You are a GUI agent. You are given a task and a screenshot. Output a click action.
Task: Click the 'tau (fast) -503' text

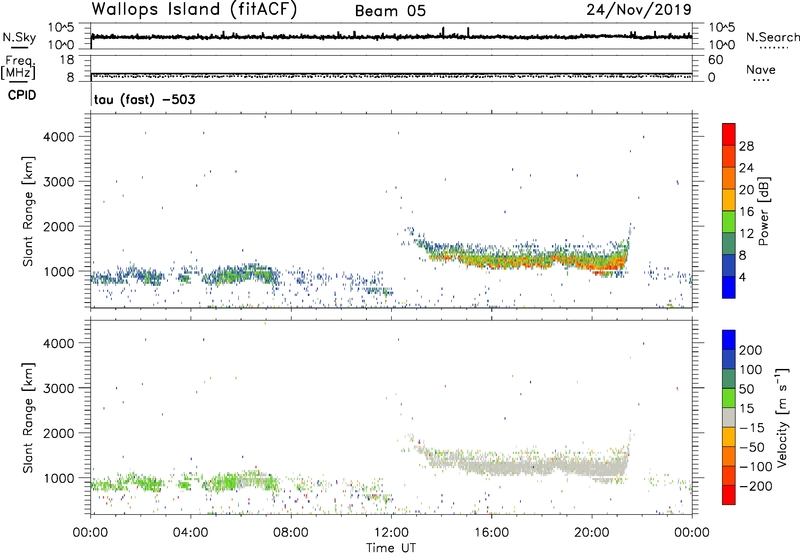[x=144, y=99]
